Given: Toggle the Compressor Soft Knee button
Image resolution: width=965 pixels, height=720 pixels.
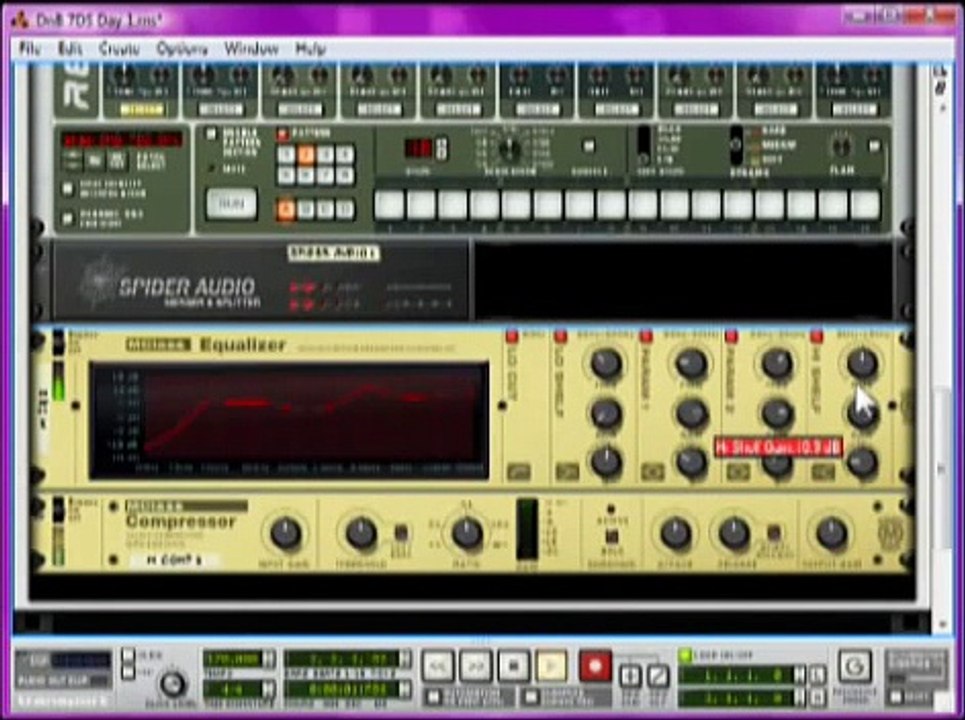Looking at the screenshot, I should point(401,532).
